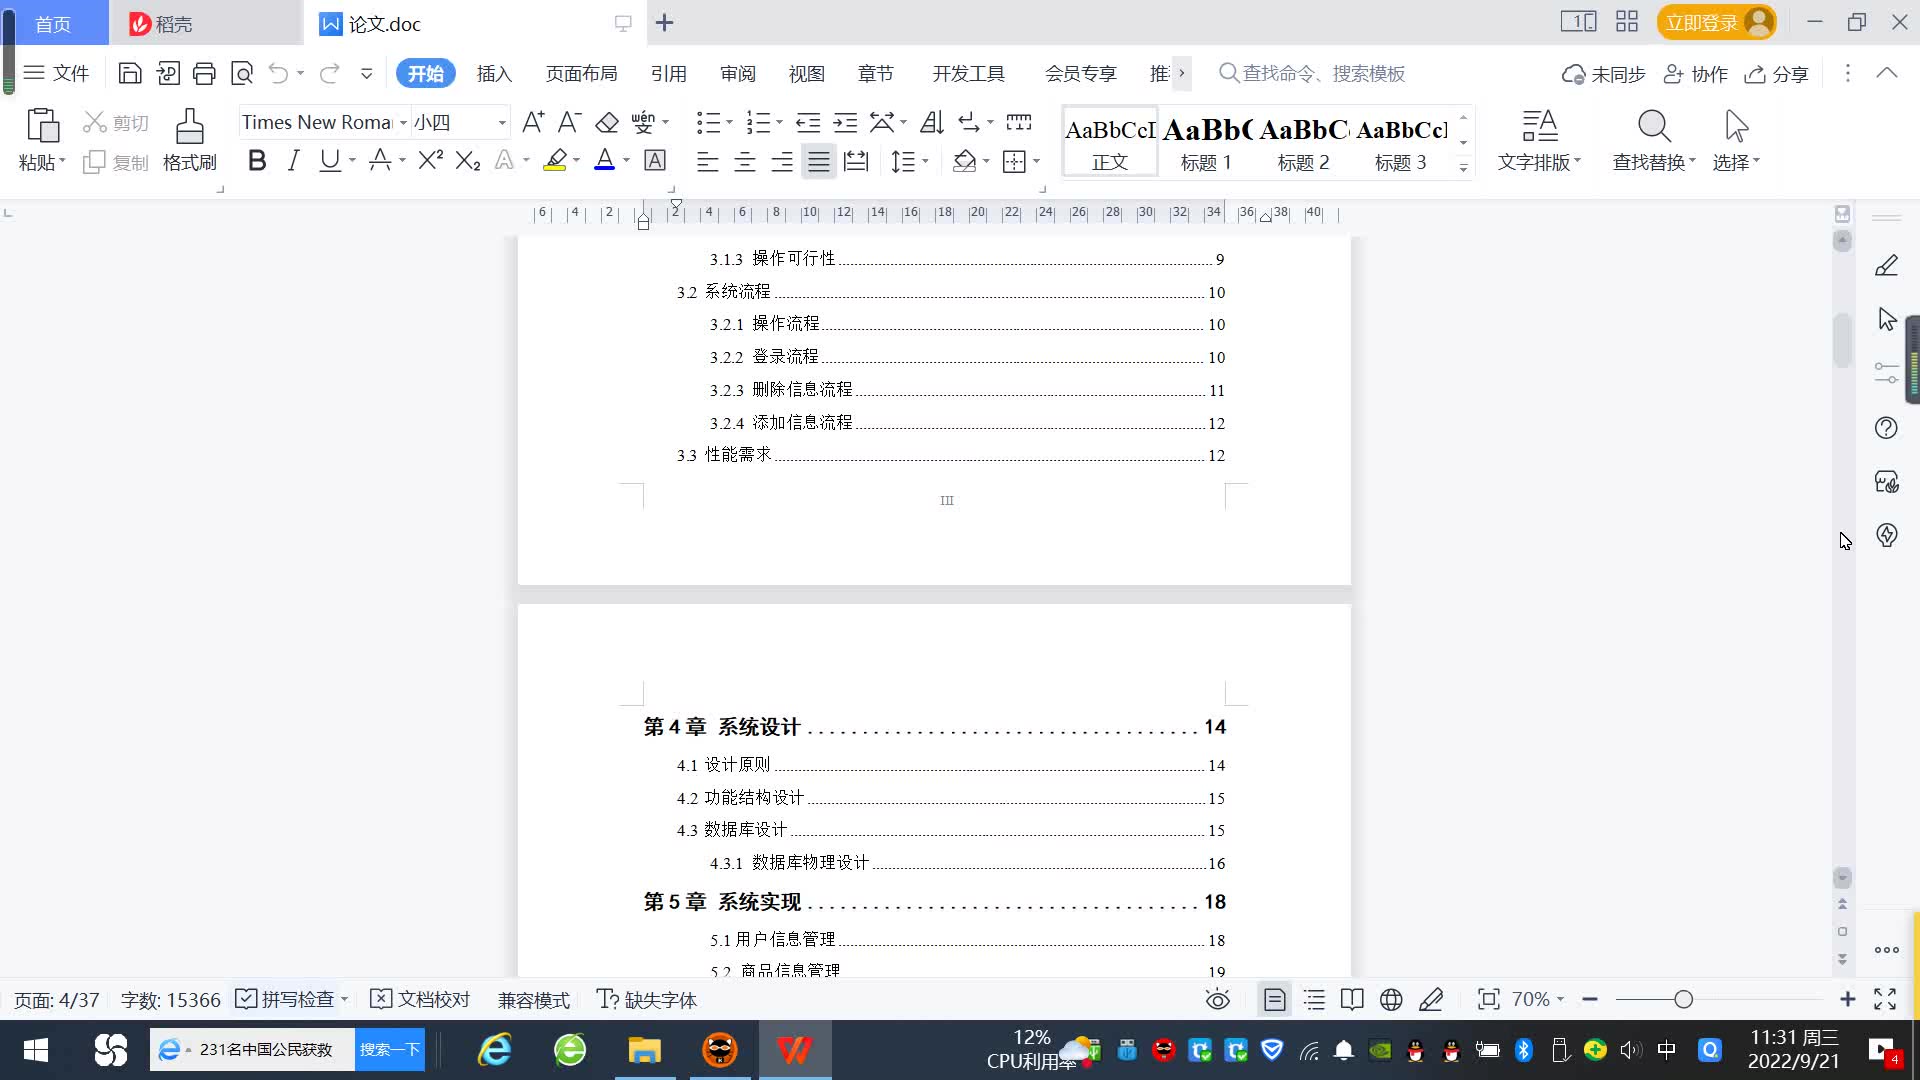
Task: Toggle bold formatting
Action: click(x=257, y=160)
